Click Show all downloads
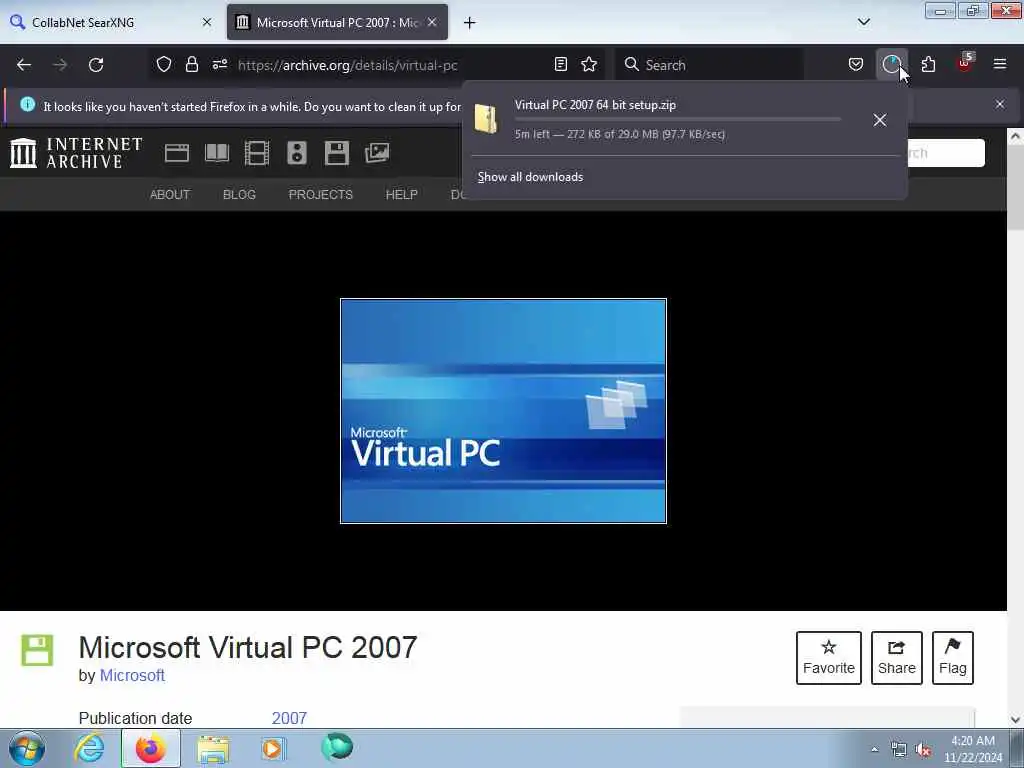Image resolution: width=1024 pixels, height=768 pixels. (530, 177)
